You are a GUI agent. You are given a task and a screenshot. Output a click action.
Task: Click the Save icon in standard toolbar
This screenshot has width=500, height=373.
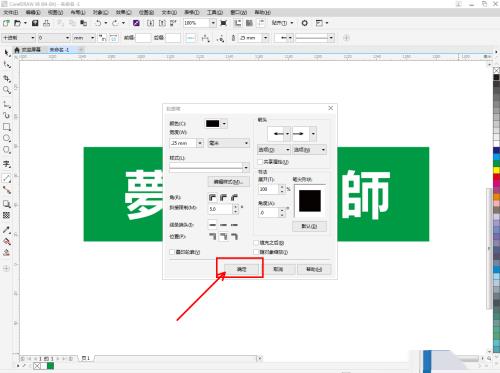(35, 23)
